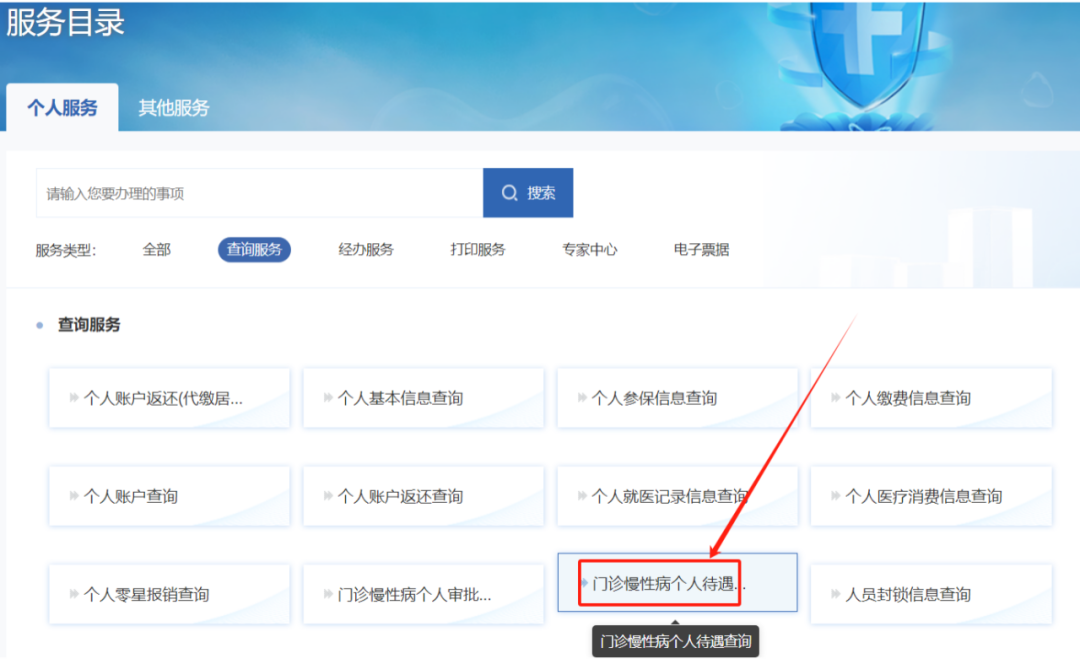The height and width of the screenshot is (659, 1080).
Task: Filter by 打印服务 service type
Action: tap(478, 250)
